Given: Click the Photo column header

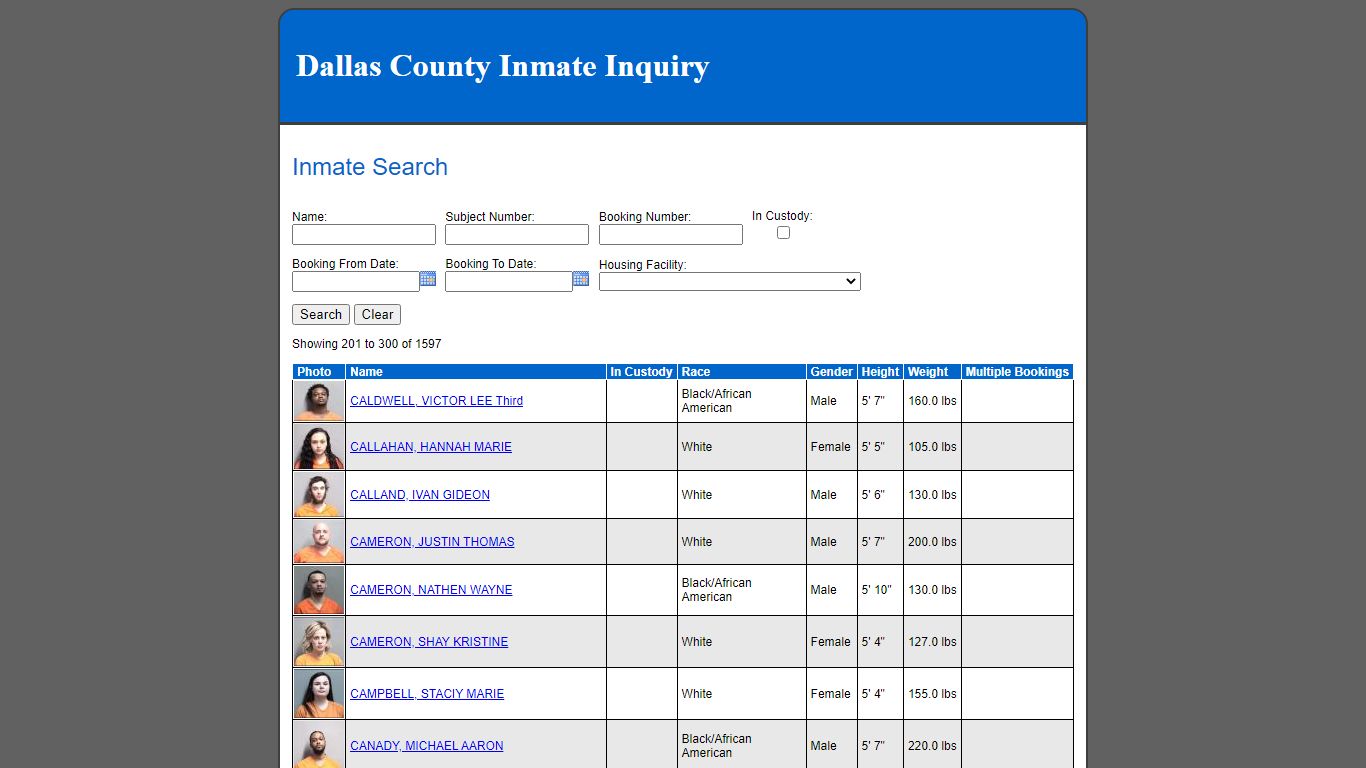Looking at the screenshot, I should click(319, 372).
